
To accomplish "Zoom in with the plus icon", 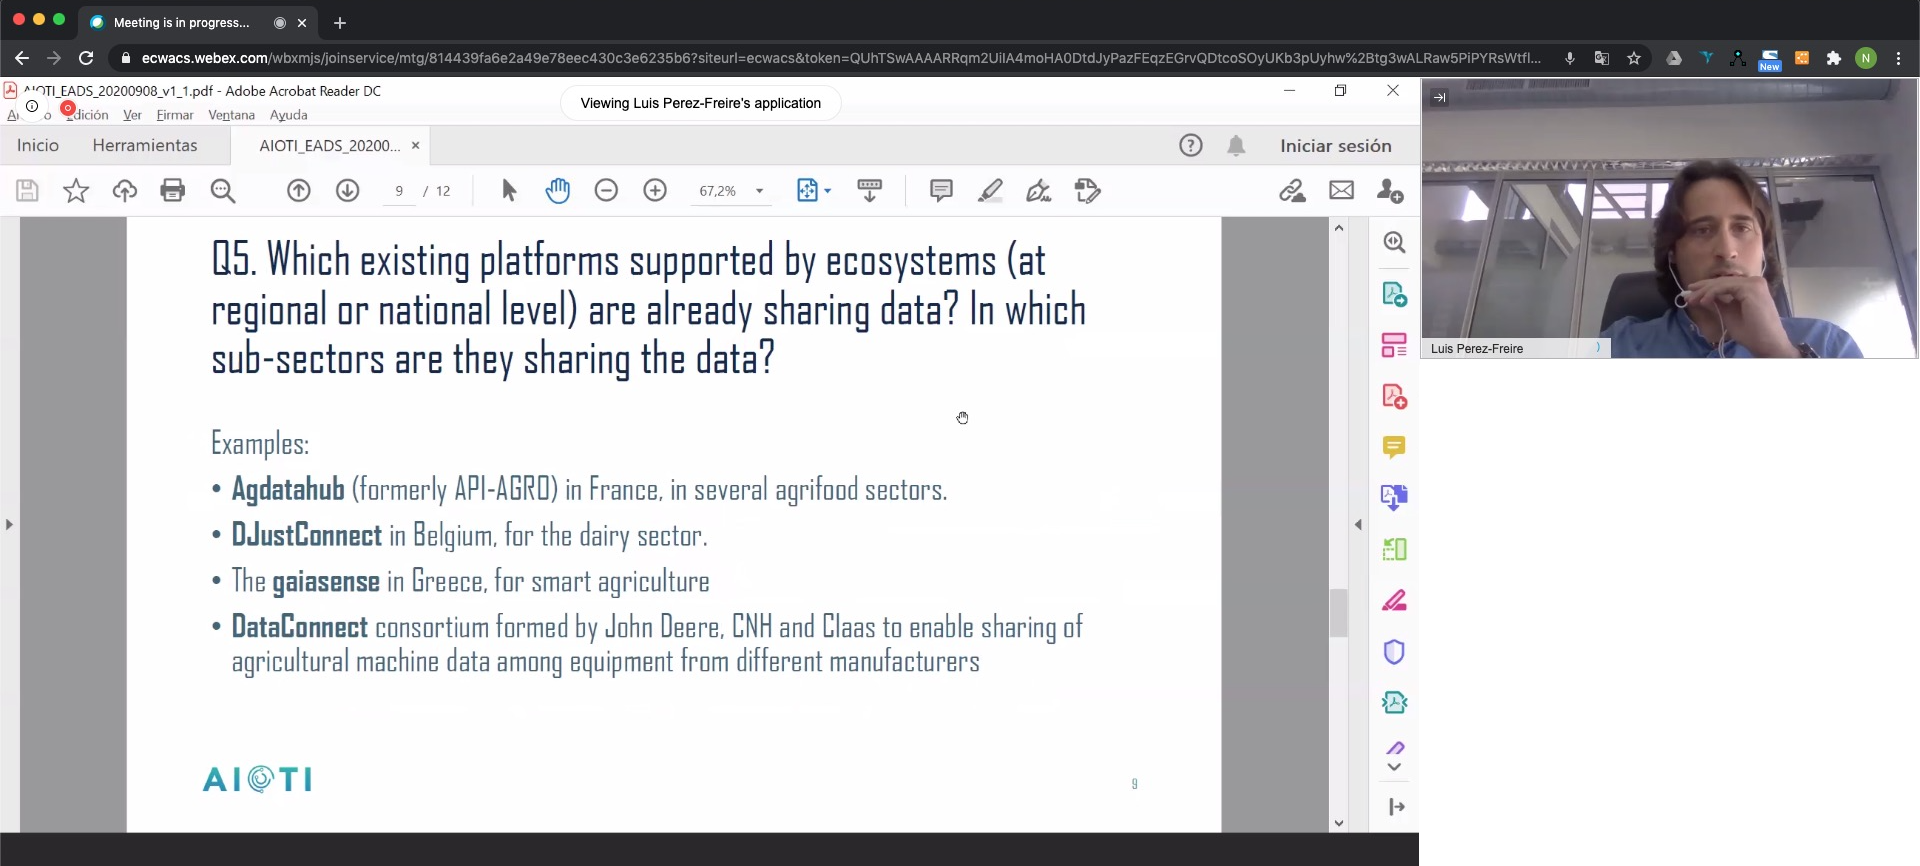I will click(x=655, y=190).
